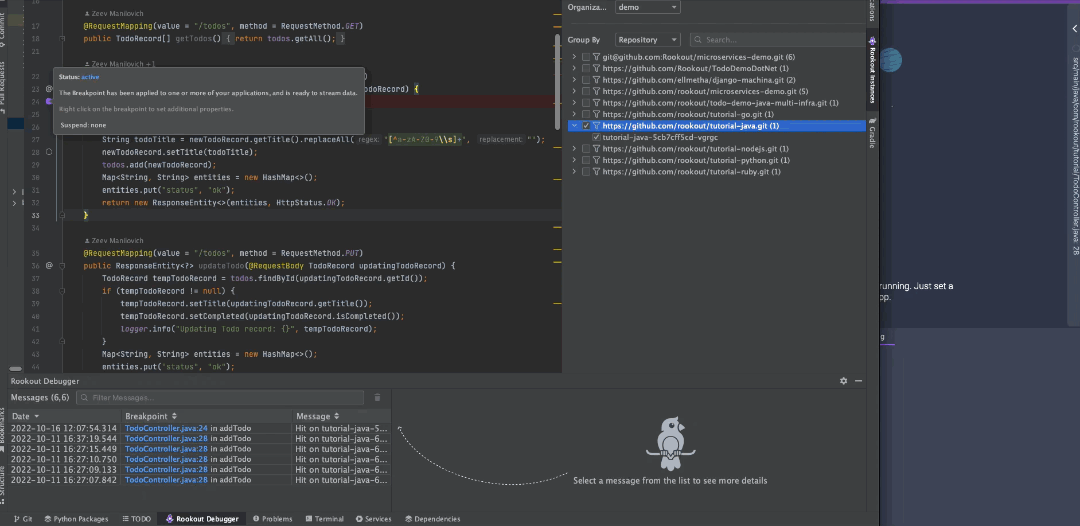This screenshot has height=526, width=1080.
Task: Check the ellmetha/django-machina.git checkbox
Action: click(585, 80)
